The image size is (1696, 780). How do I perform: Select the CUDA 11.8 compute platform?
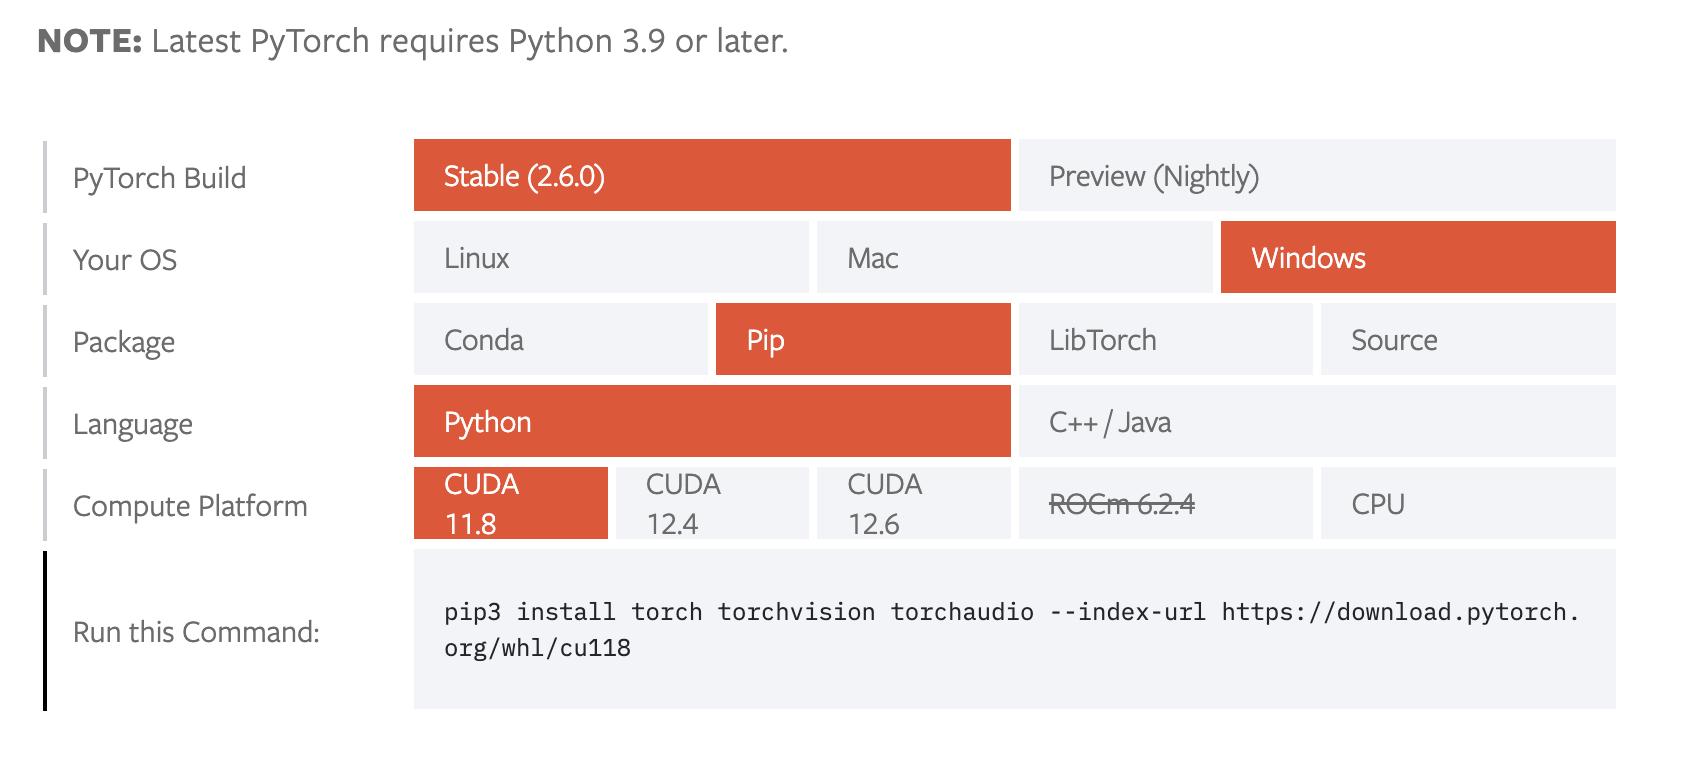pyautogui.click(x=510, y=504)
